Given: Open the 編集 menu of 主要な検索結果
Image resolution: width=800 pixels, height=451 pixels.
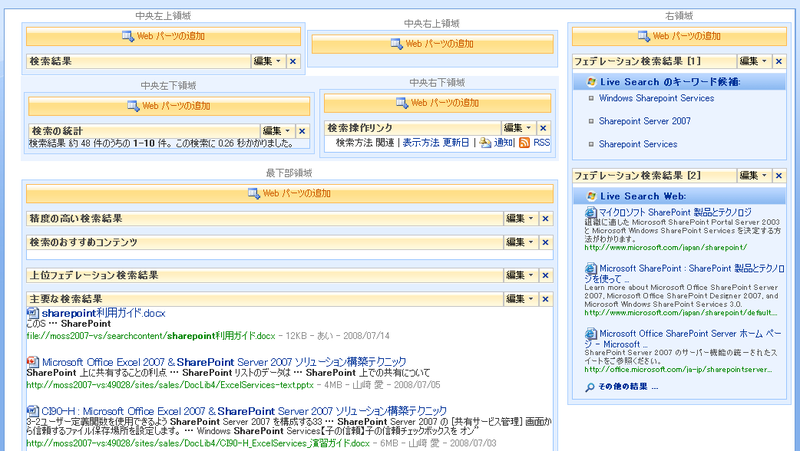Looking at the screenshot, I should click(x=519, y=299).
